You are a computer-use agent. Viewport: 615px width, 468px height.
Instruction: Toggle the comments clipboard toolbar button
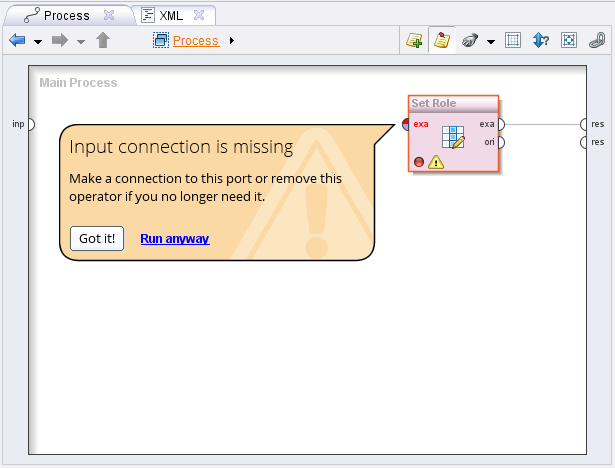click(x=441, y=41)
